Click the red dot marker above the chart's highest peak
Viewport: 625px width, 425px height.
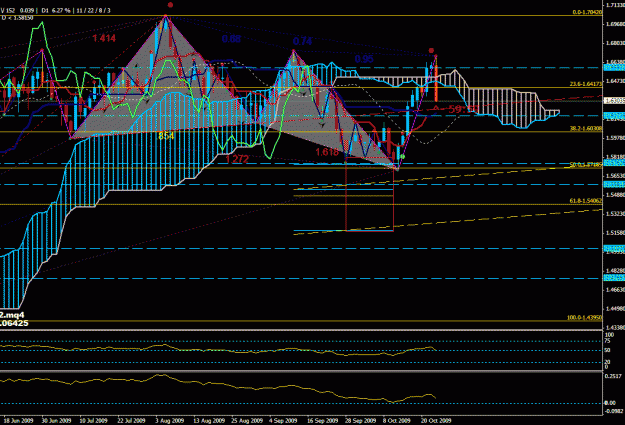[170, 5]
